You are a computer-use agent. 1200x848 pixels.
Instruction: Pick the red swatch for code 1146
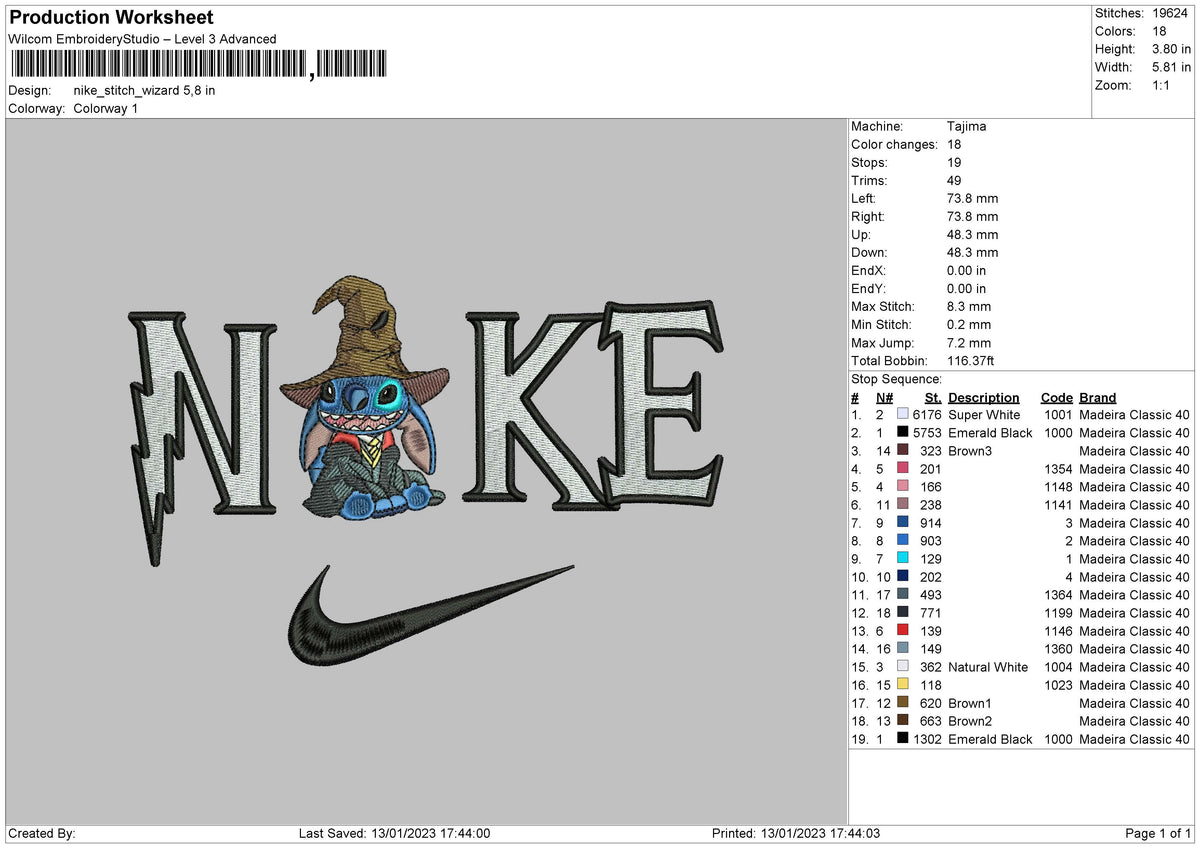click(903, 631)
